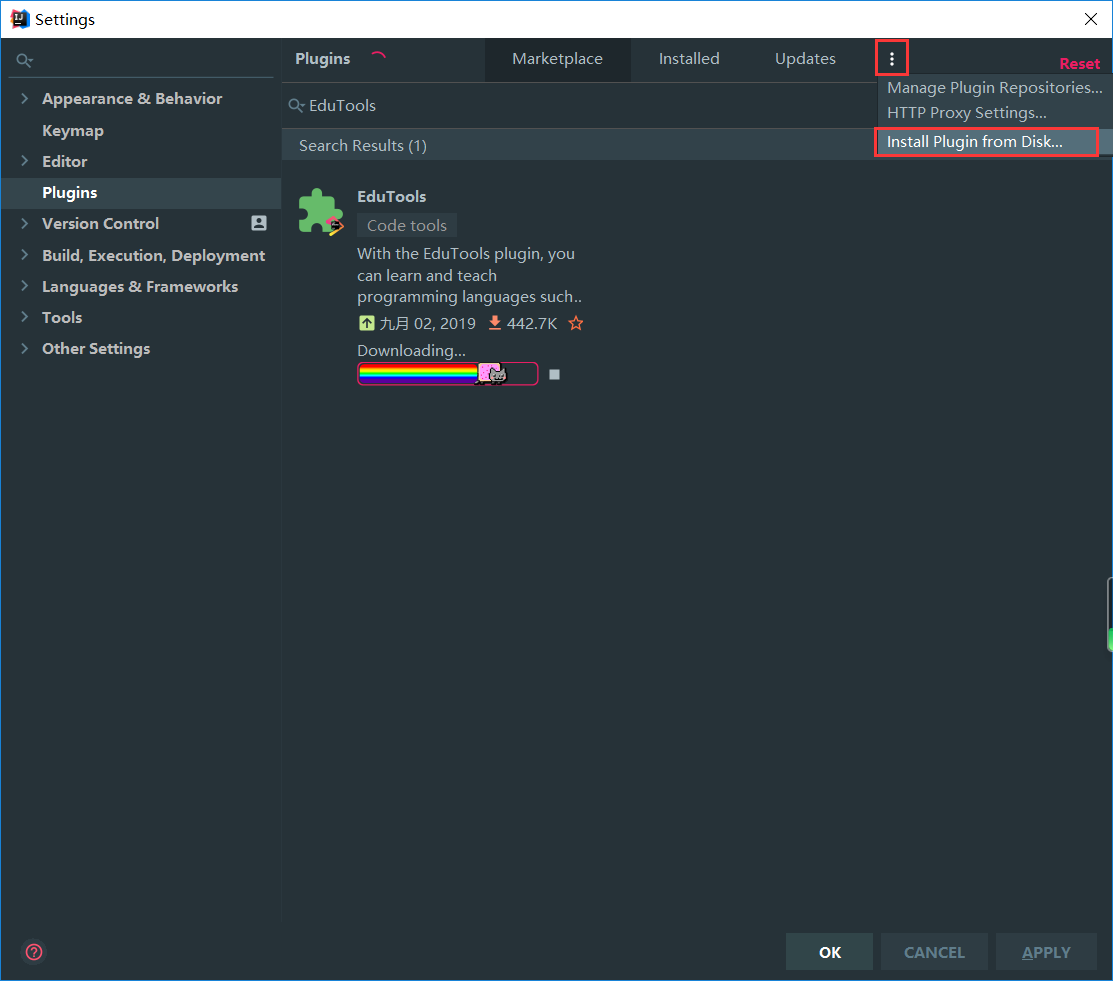1113x981 pixels.
Task: Click the help question mark icon
Action: (34, 951)
